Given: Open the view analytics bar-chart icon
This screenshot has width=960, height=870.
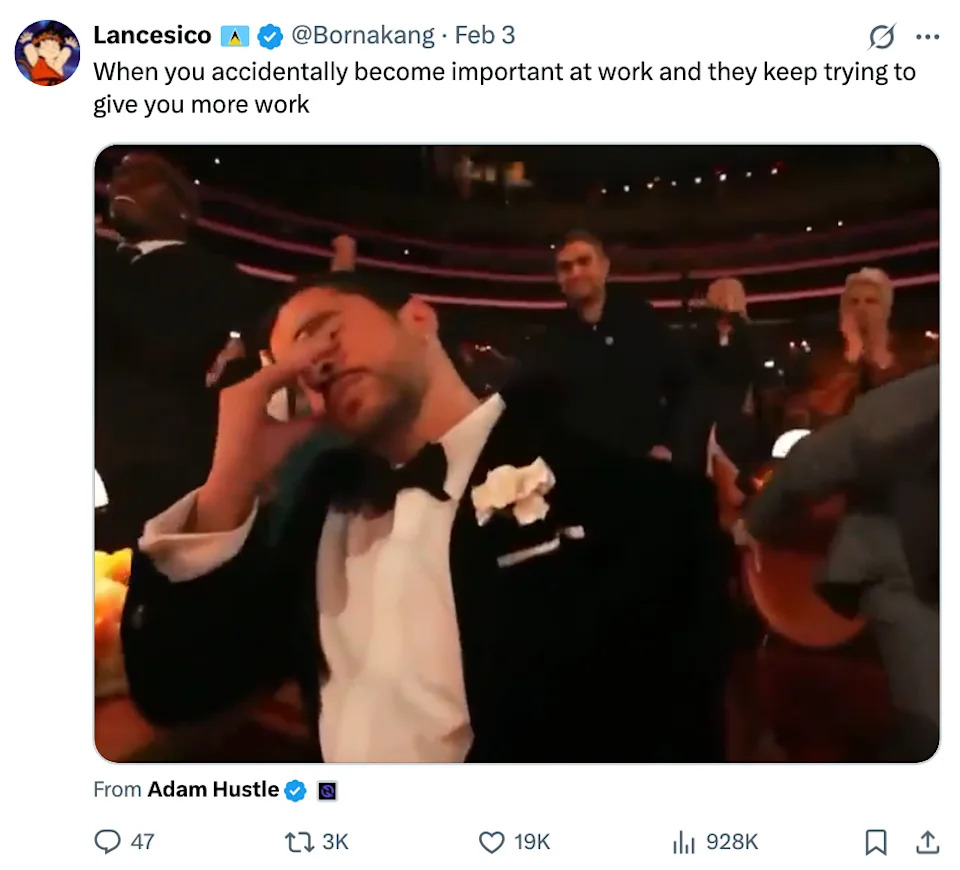Looking at the screenshot, I should pyautogui.click(x=684, y=842).
